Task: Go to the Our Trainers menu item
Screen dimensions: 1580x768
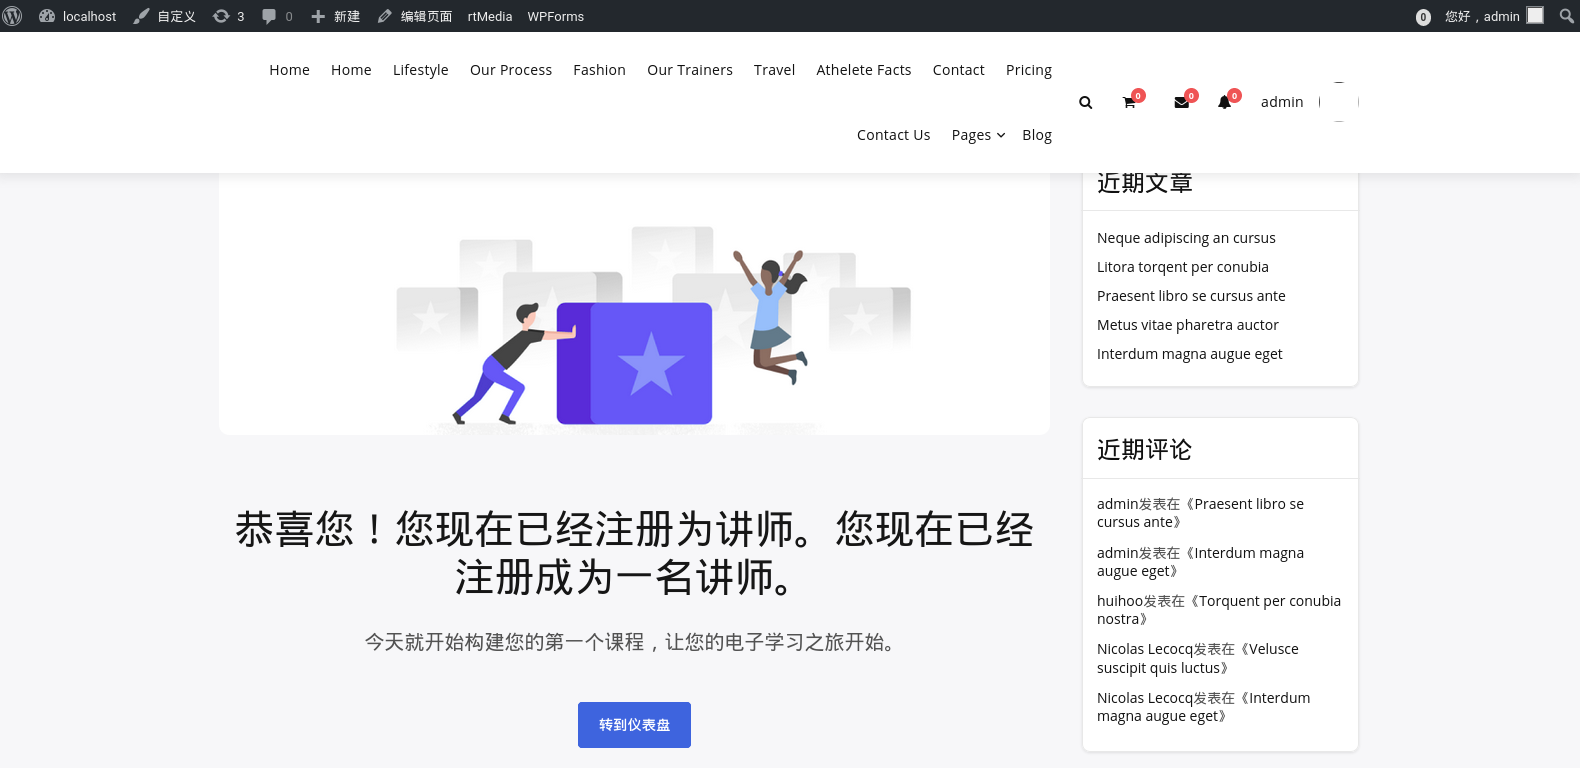Action: click(689, 70)
